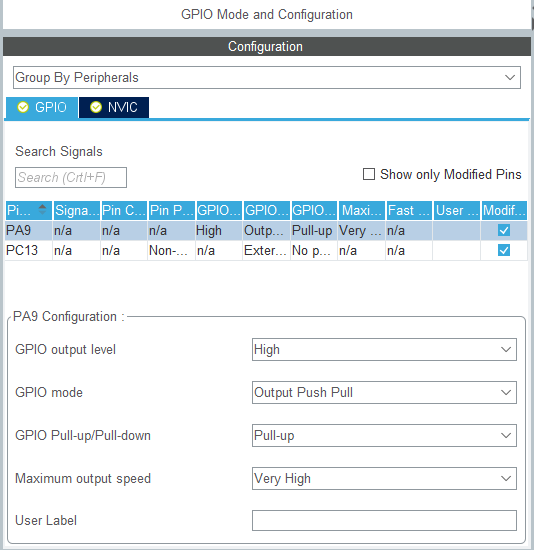Viewport: 534px width, 550px height.
Task: Open the Group By Peripherals dropdown
Action: [x=267, y=78]
